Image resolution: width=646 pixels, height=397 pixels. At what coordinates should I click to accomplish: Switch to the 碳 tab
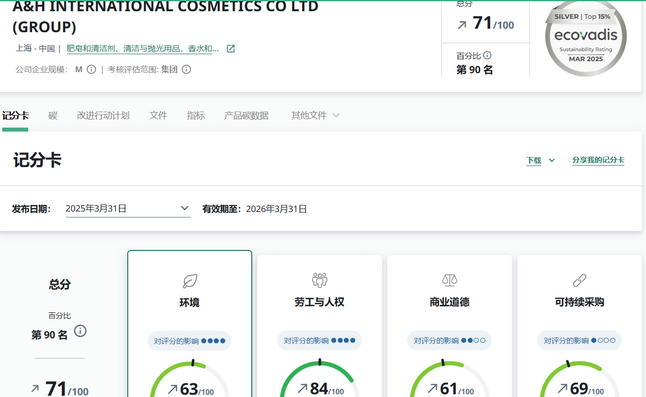(x=53, y=116)
